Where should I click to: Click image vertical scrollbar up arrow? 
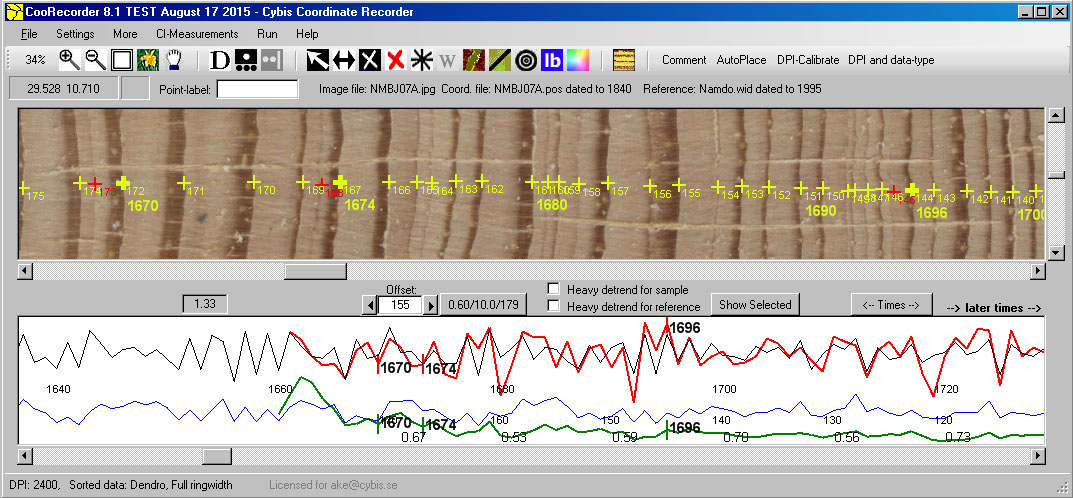pos(1055,115)
